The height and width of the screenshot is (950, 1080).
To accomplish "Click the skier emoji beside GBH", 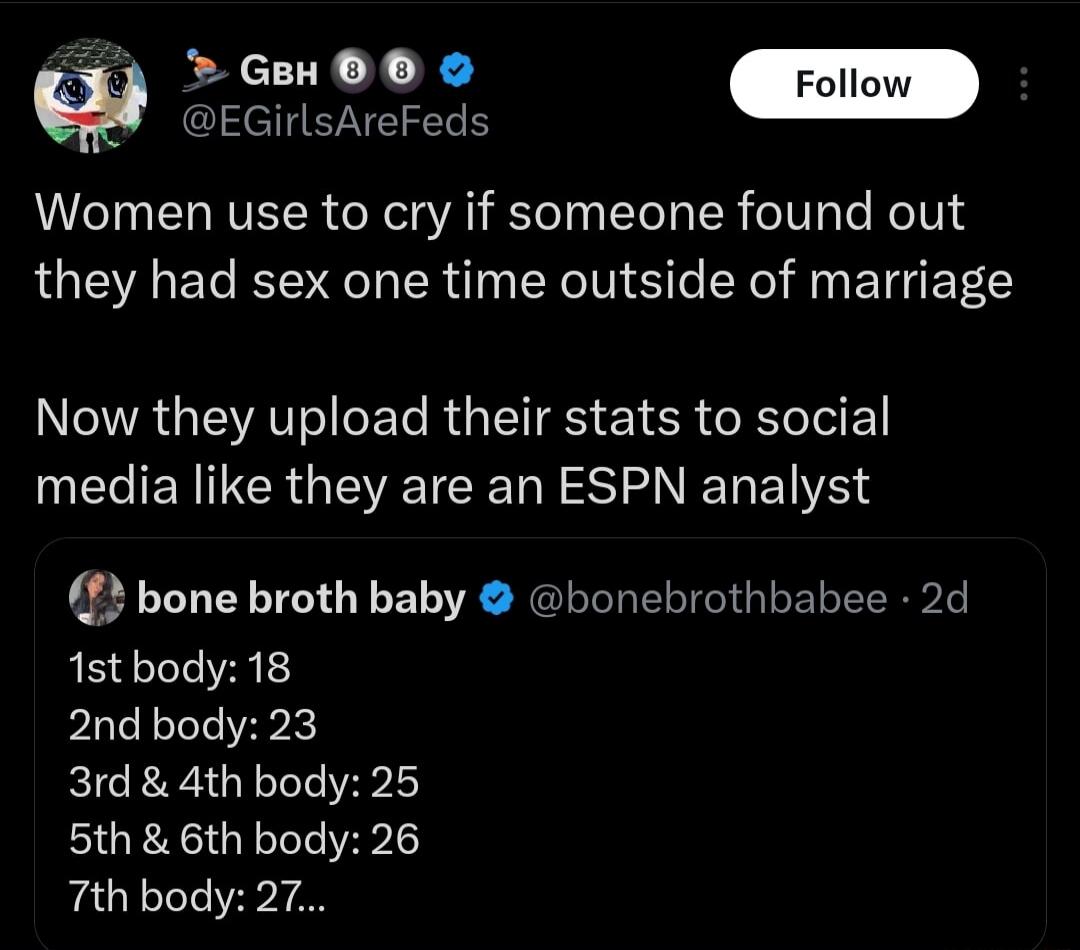I will (207, 72).
